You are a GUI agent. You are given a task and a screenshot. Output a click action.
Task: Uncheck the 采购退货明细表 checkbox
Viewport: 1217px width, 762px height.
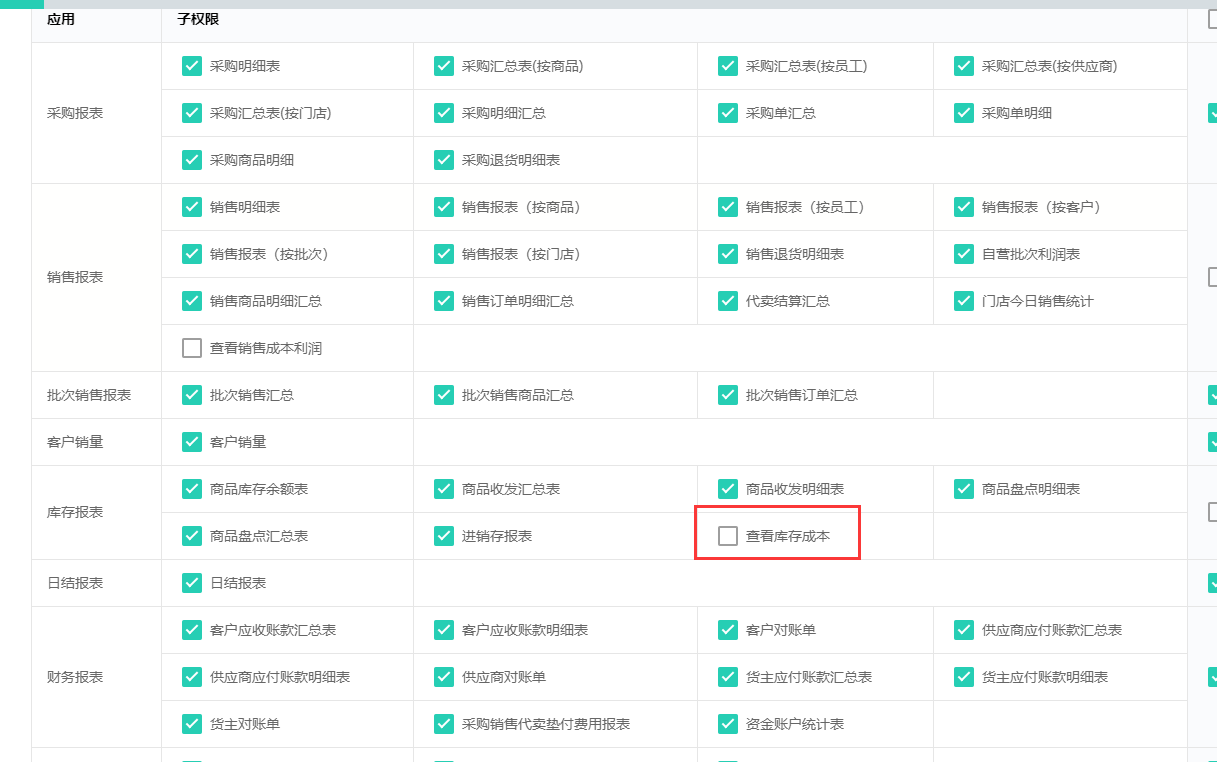tap(444, 160)
